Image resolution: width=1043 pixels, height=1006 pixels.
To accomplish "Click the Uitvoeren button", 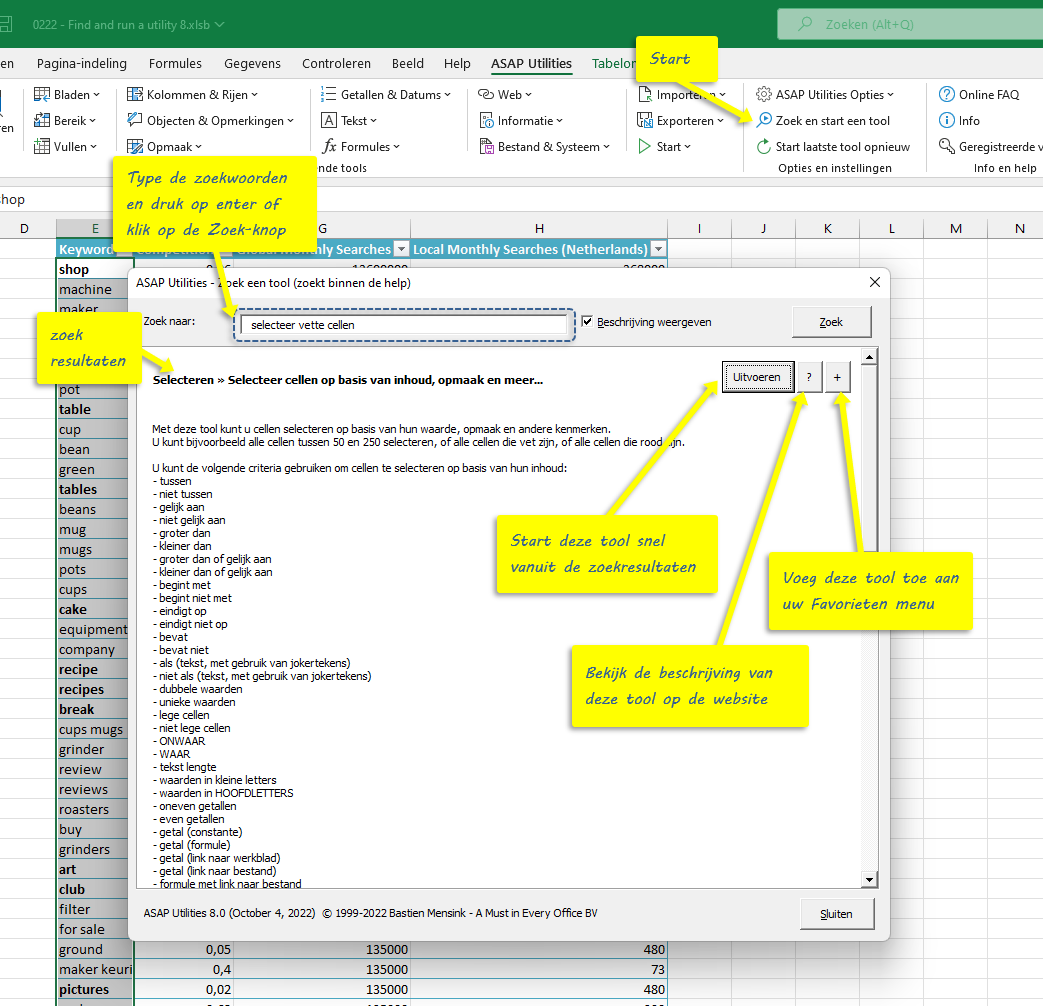I will 757,377.
